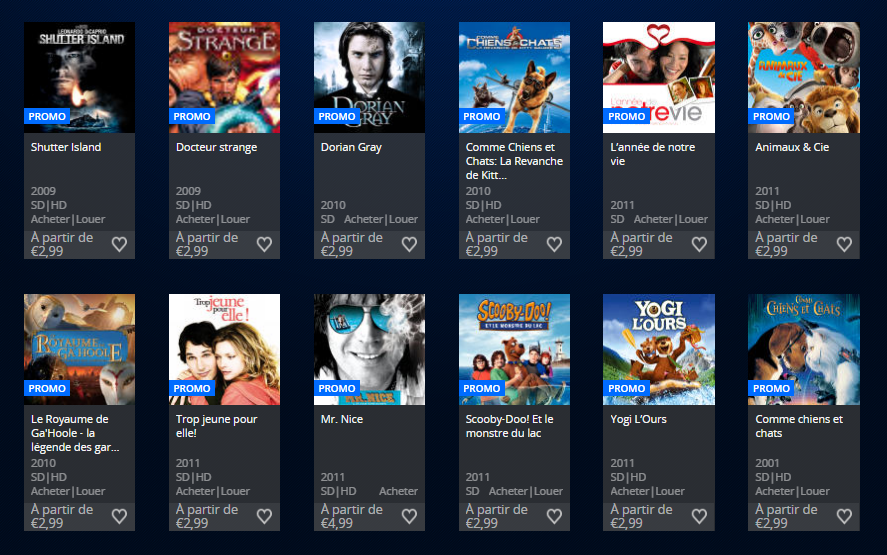
Task: Favorite Scooby-Doo! Et le monstre du lac
Action: (x=554, y=517)
